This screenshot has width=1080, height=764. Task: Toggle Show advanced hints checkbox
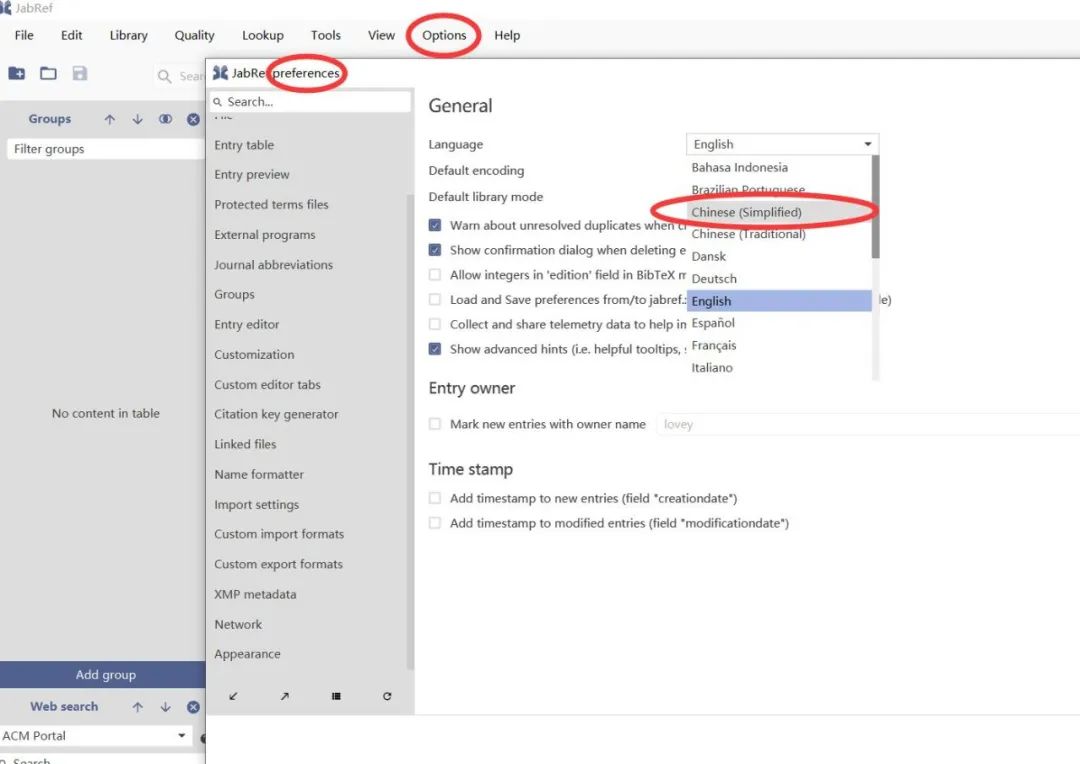click(x=435, y=349)
